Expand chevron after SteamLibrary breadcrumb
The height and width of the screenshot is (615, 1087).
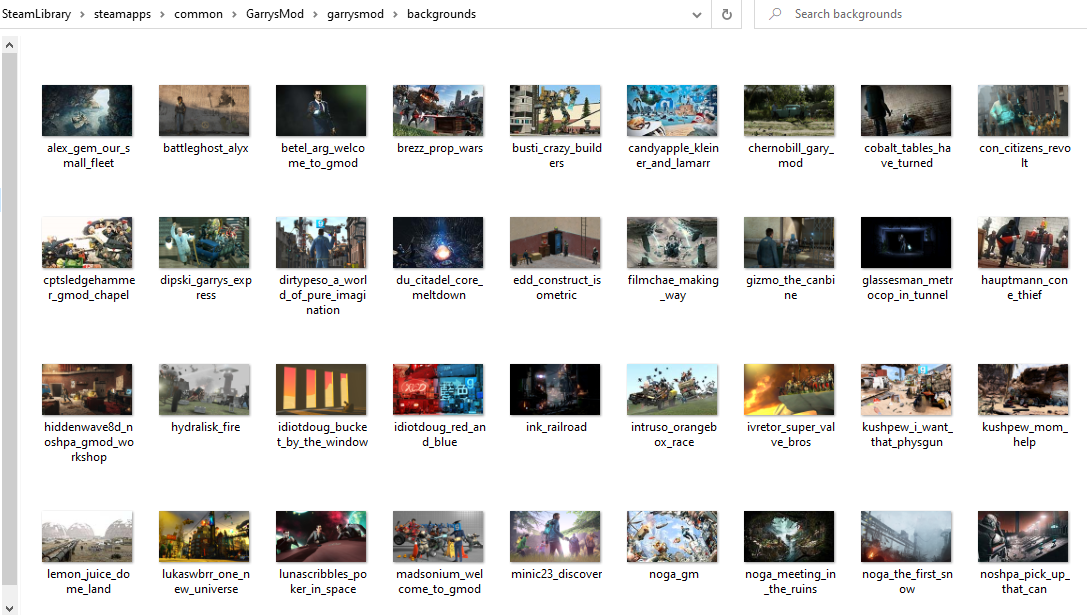pos(82,15)
